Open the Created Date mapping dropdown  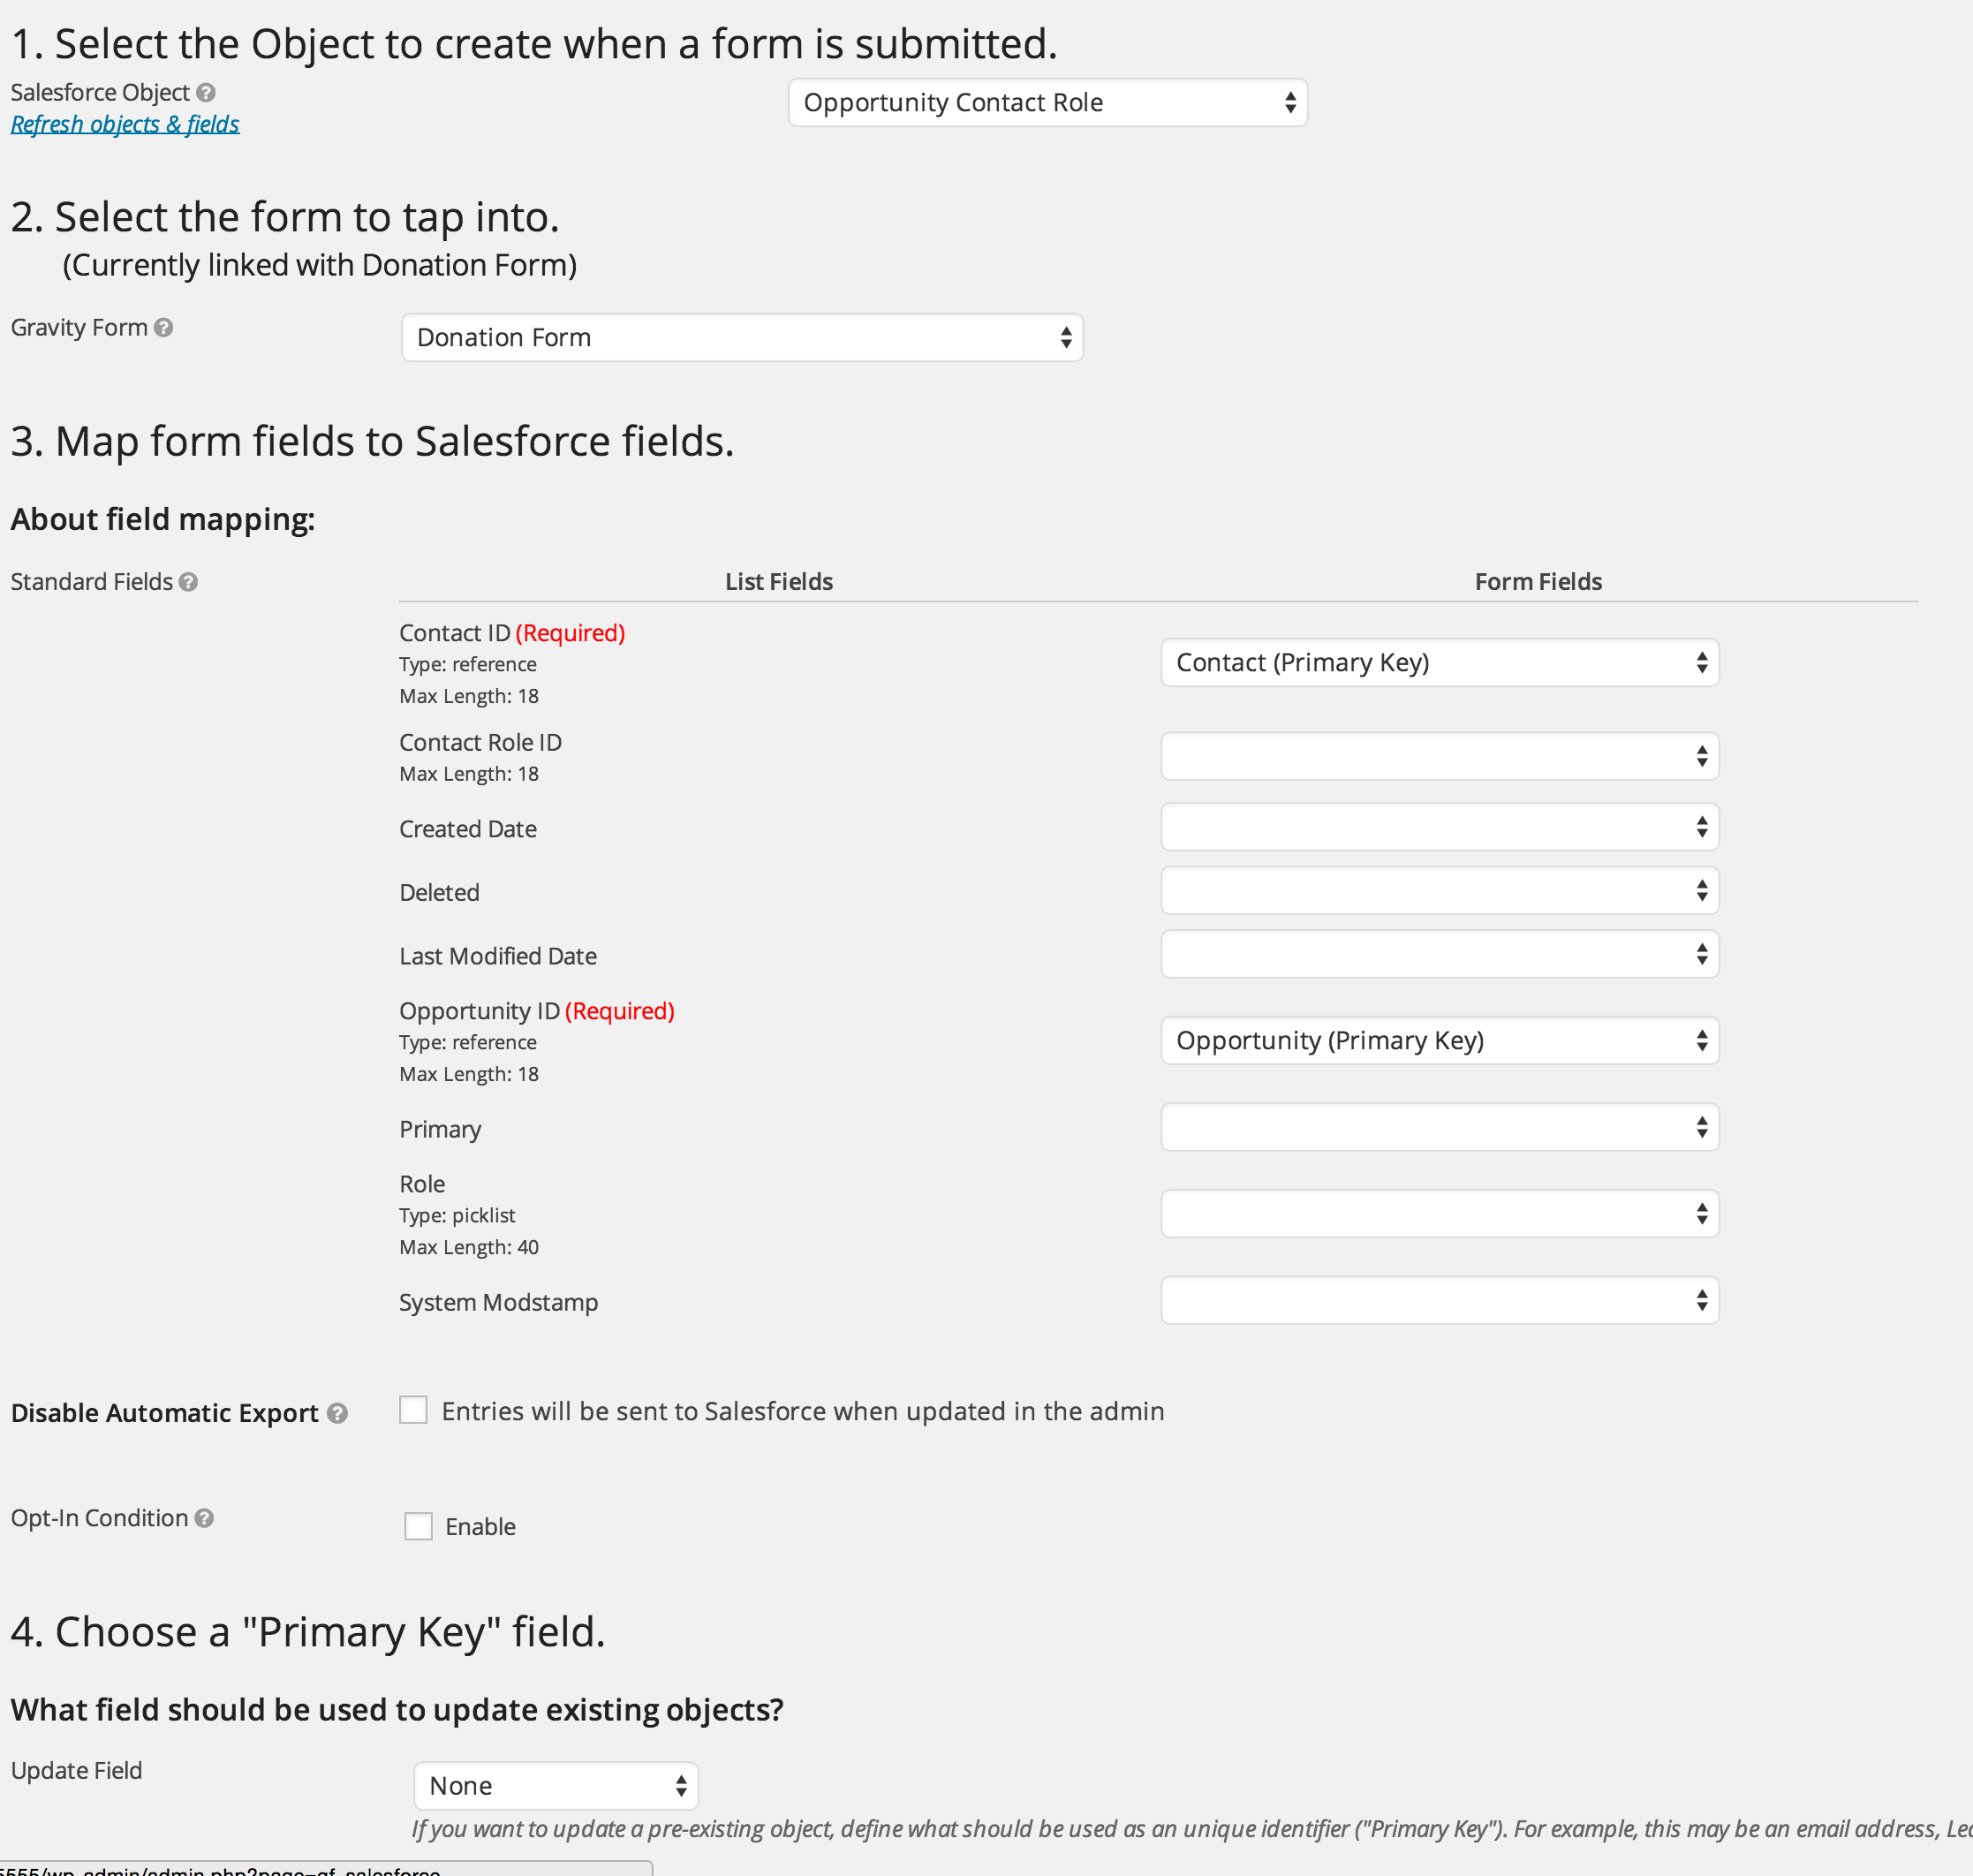tap(1439, 828)
